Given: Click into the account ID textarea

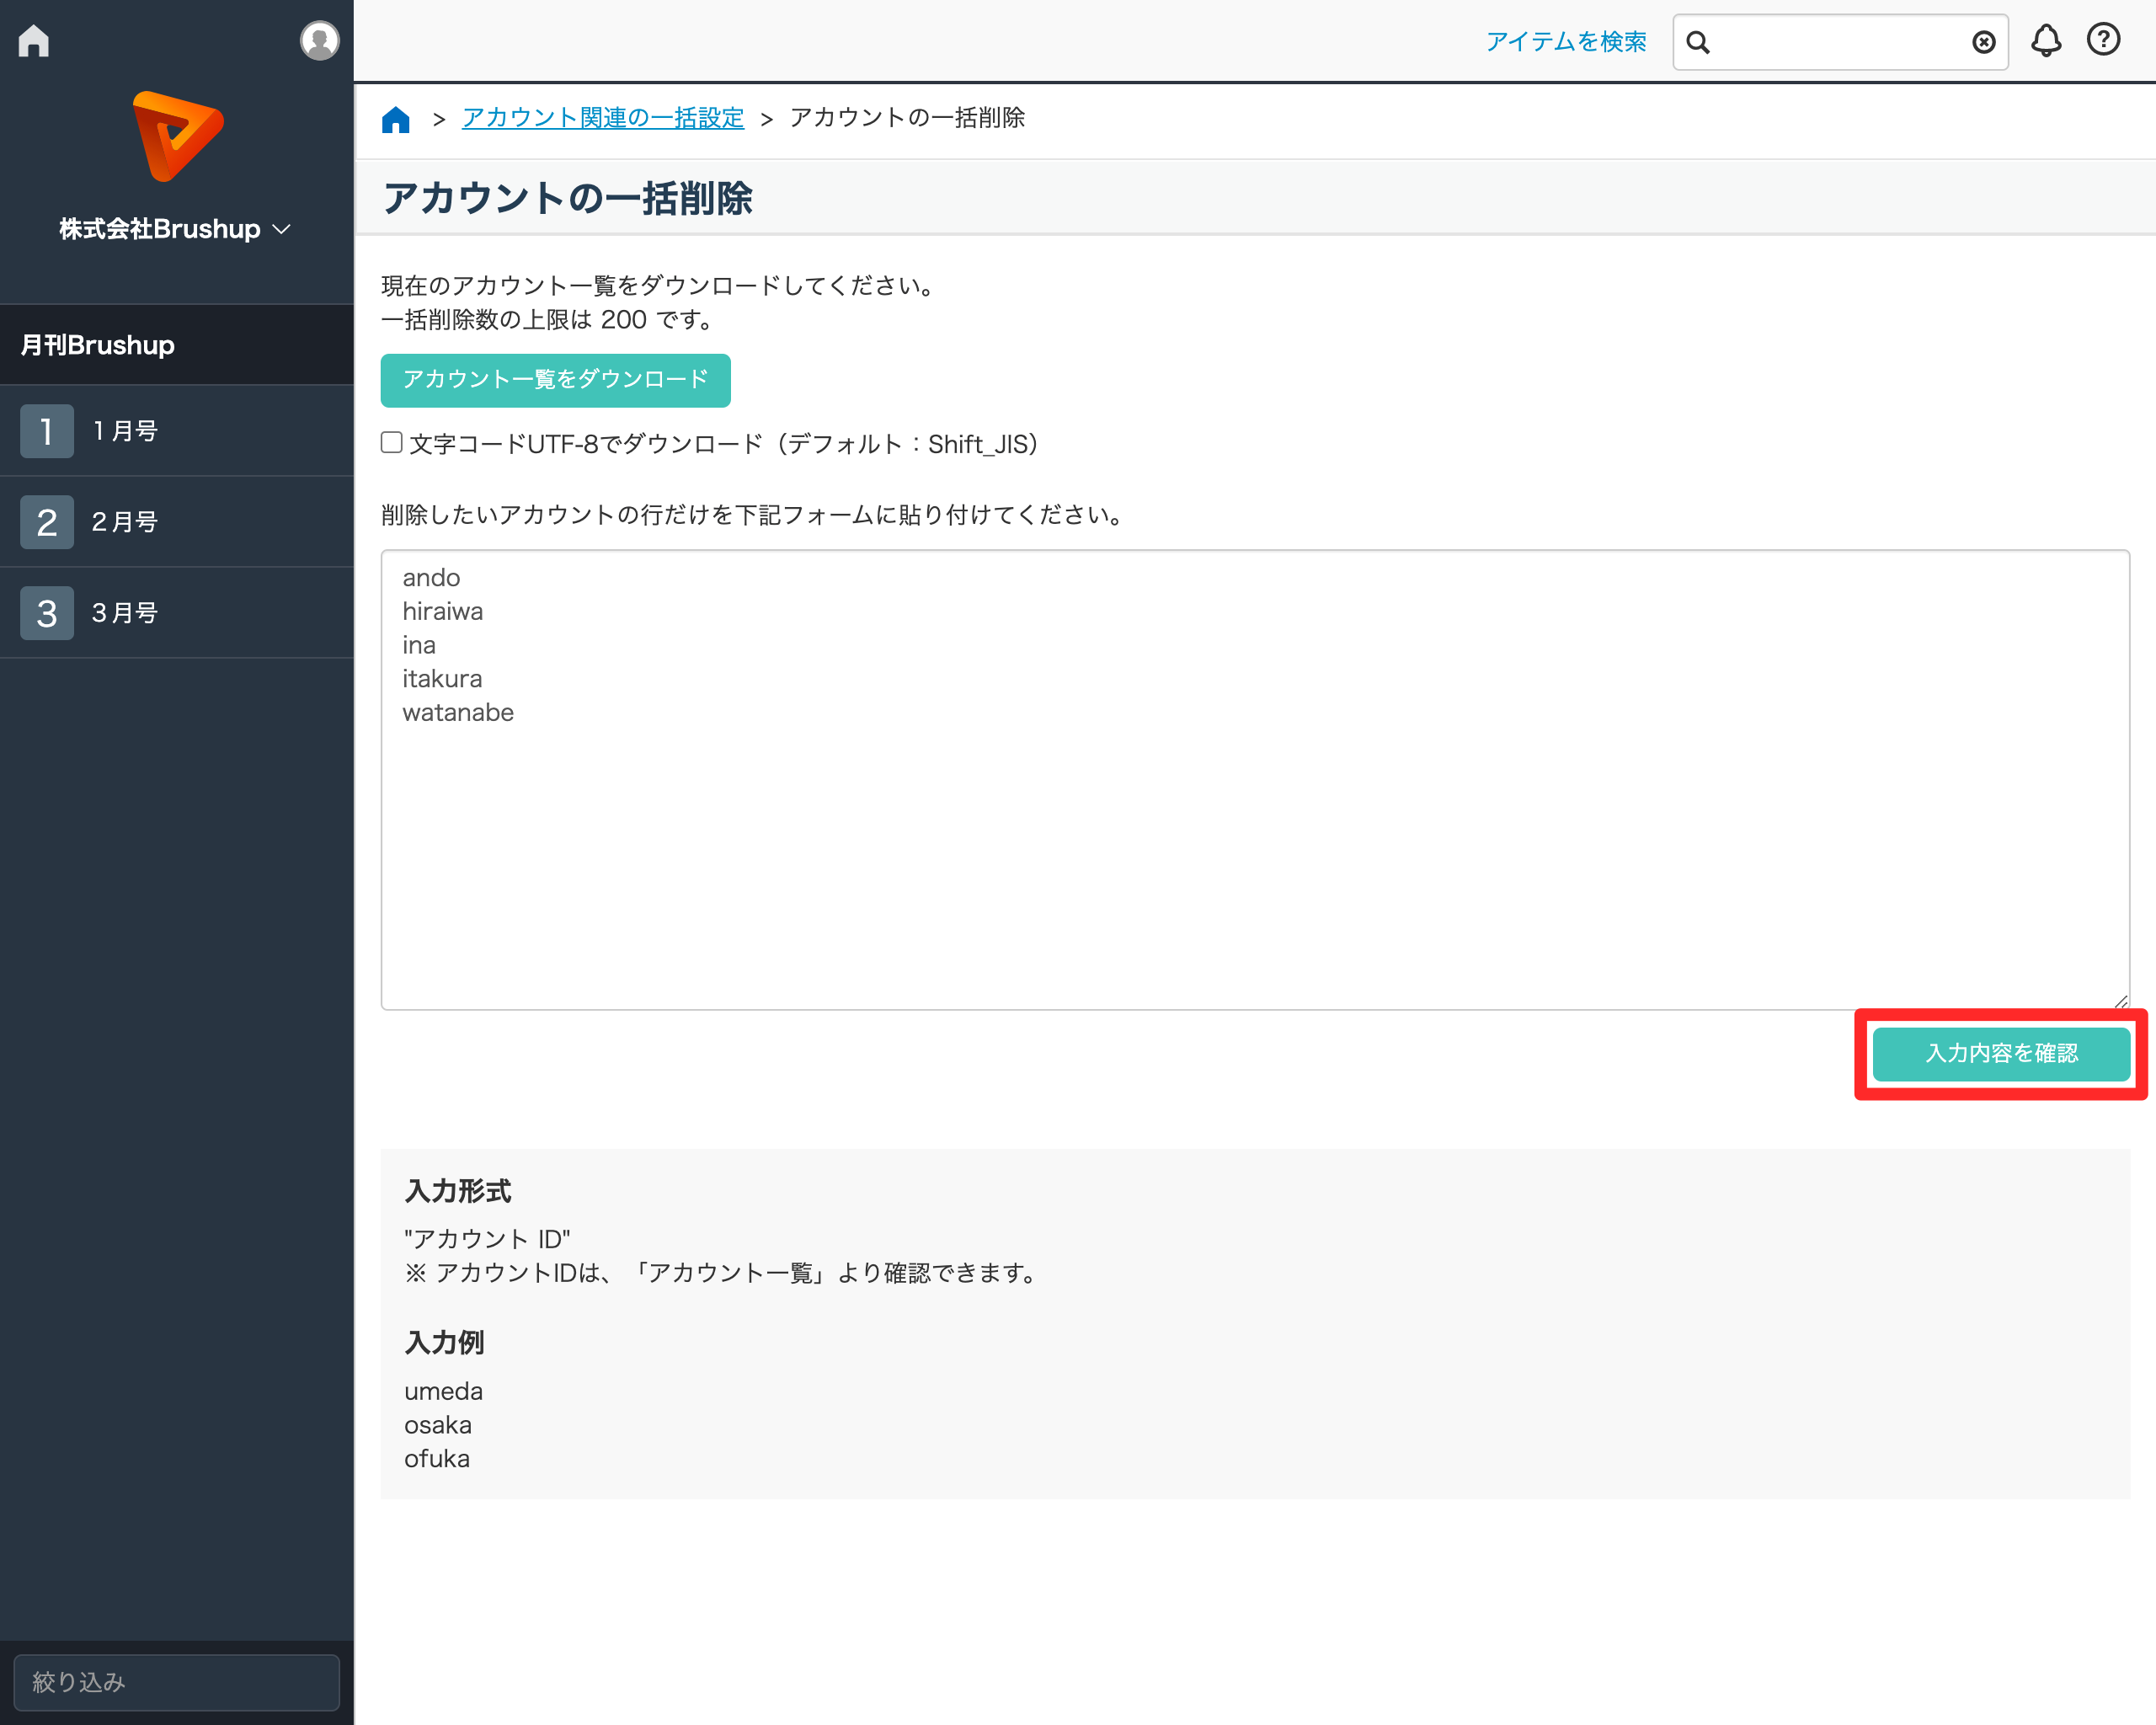Looking at the screenshot, I should click(x=1255, y=779).
